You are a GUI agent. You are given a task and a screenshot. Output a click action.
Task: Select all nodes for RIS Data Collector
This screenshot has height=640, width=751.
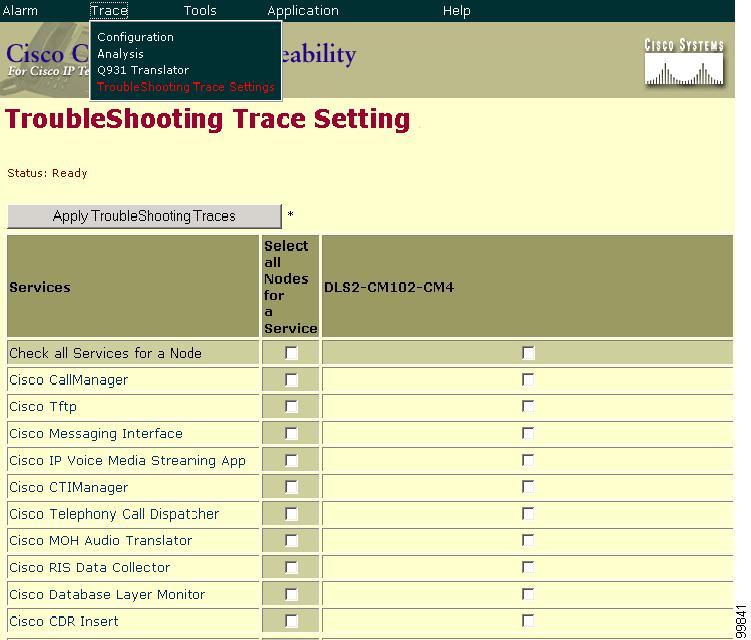[x=291, y=567]
